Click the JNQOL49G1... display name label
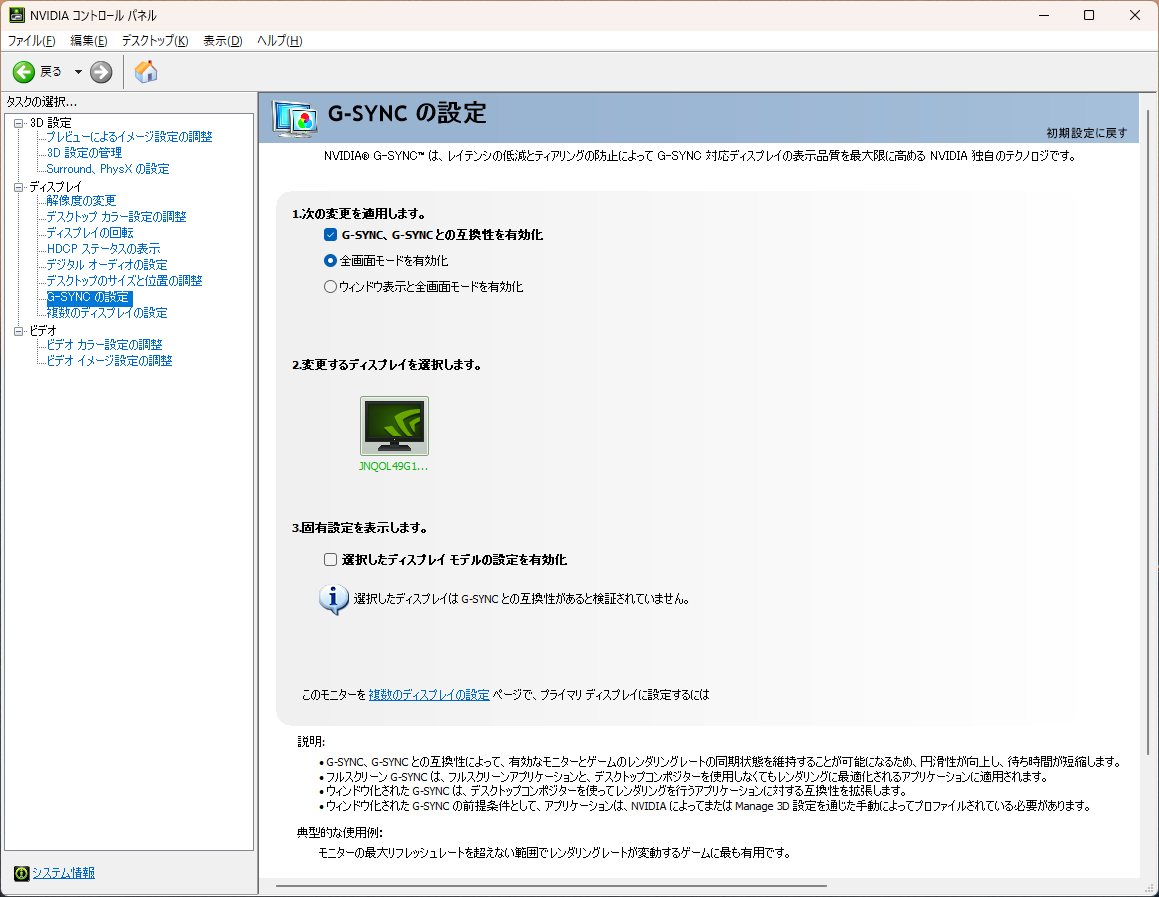1159x897 pixels. click(393, 466)
